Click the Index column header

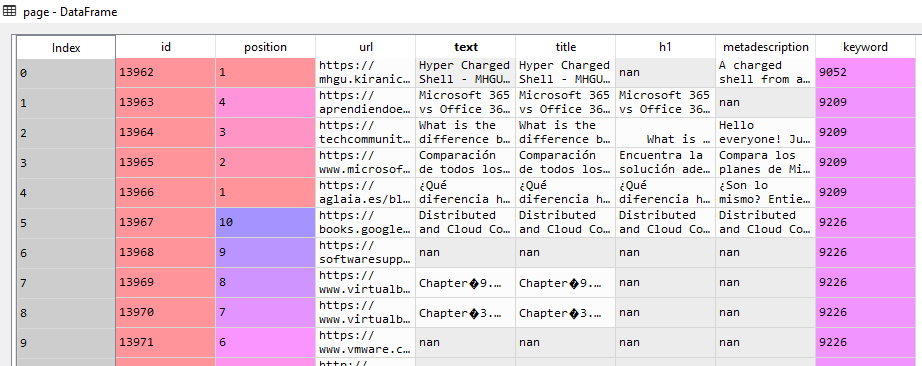click(x=66, y=47)
